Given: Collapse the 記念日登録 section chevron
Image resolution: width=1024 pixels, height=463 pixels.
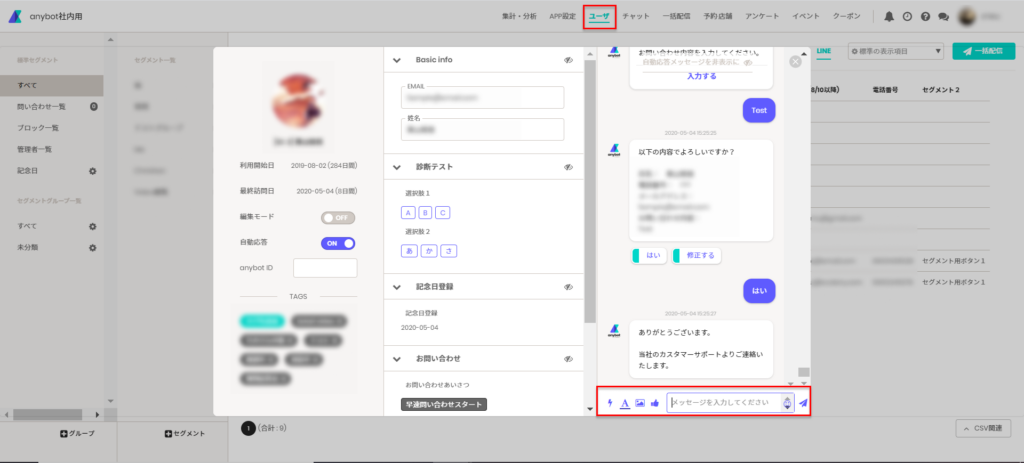Looking at the screenshot, I should tap(396, 286).
